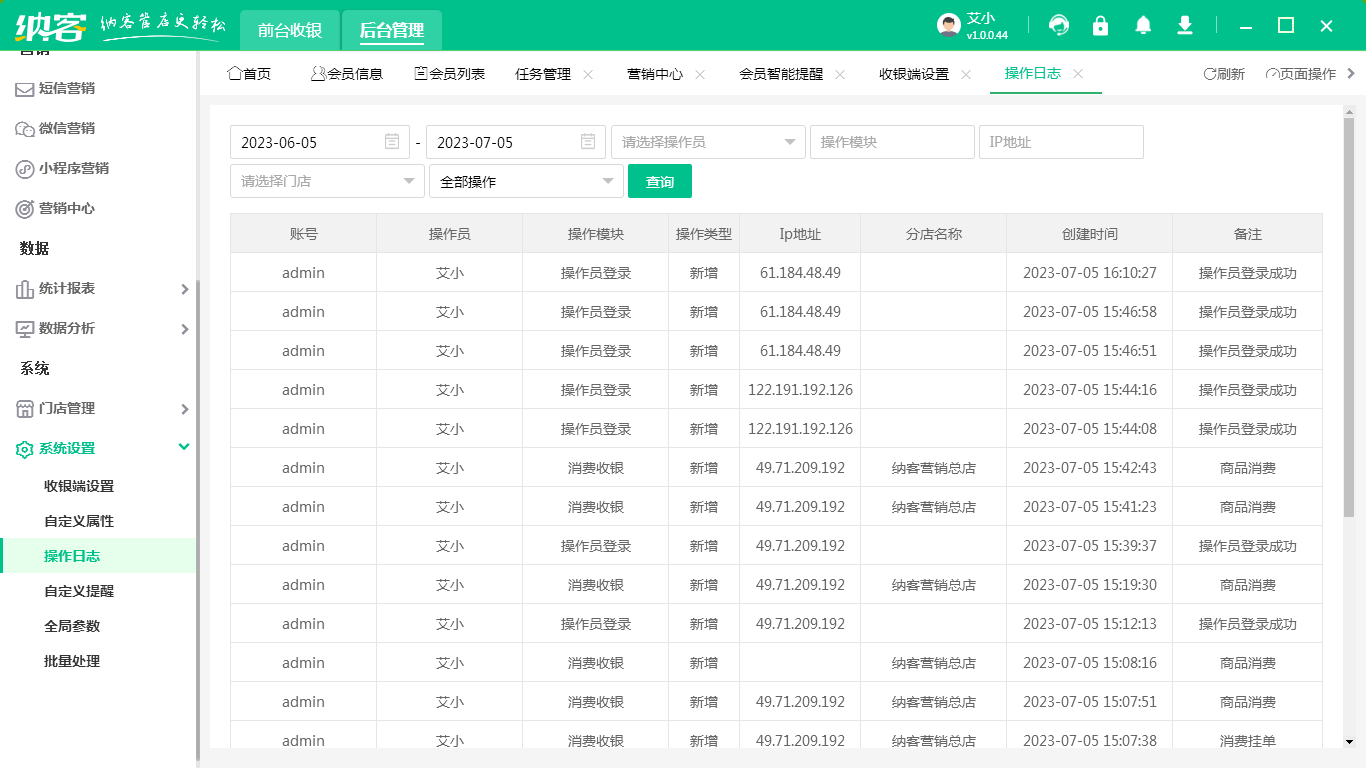Open 营销中心 in the sidebar
Screen dimensions: 1366x768
tap(66, 208)
